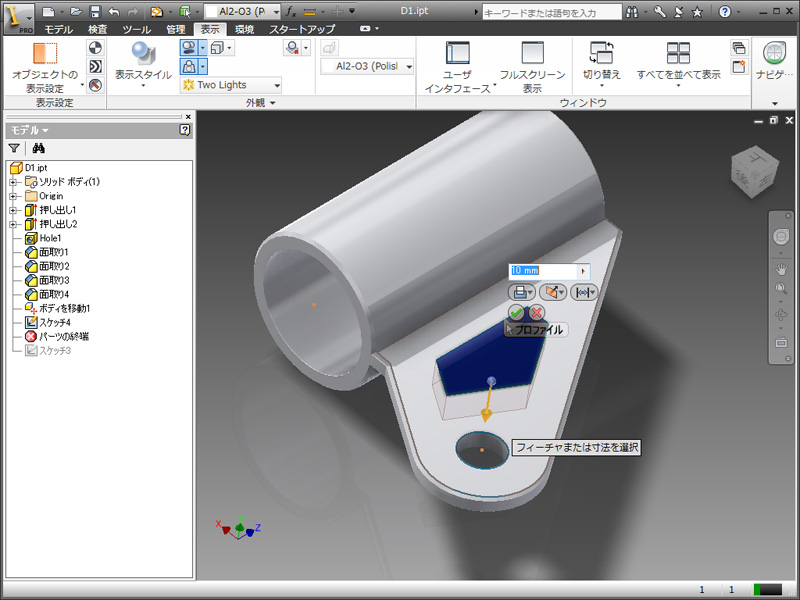
Task: Expand the 押し出し1 feature node
Action: point(13,210)
